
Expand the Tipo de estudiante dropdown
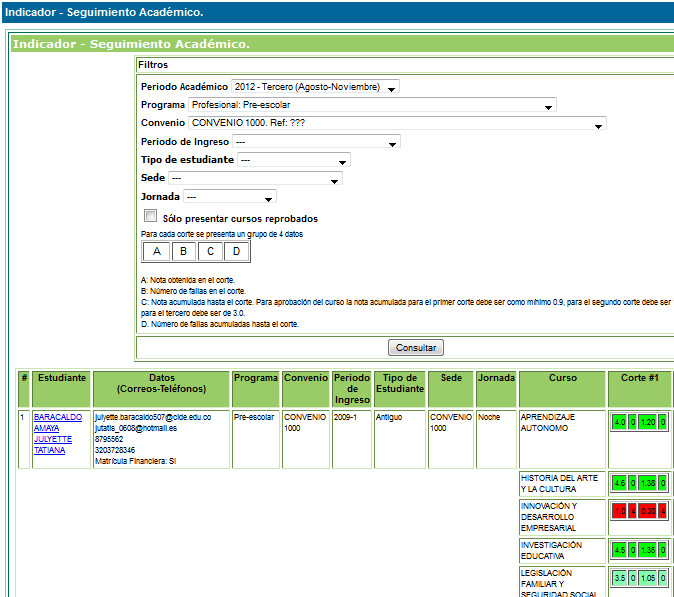click(294, 160)
